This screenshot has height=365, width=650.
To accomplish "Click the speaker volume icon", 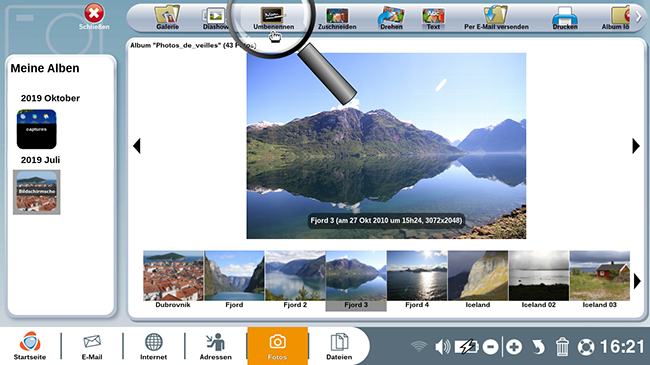I will [443, 346].
